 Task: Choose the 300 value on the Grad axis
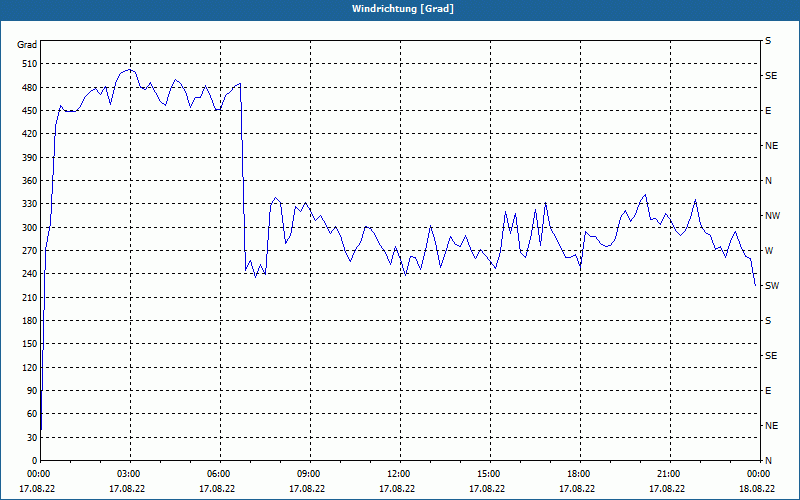[30, 227]
